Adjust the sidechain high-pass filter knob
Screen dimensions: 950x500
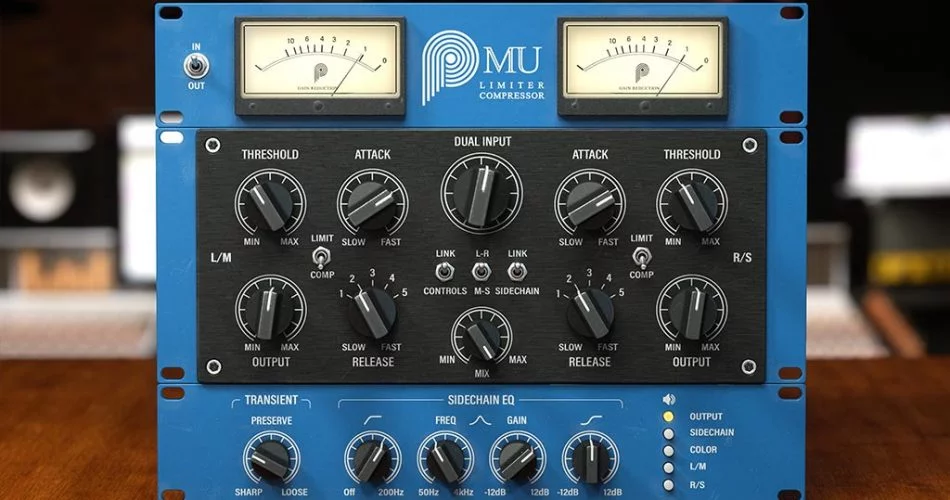pyautogui.click(x=372, y=459)
